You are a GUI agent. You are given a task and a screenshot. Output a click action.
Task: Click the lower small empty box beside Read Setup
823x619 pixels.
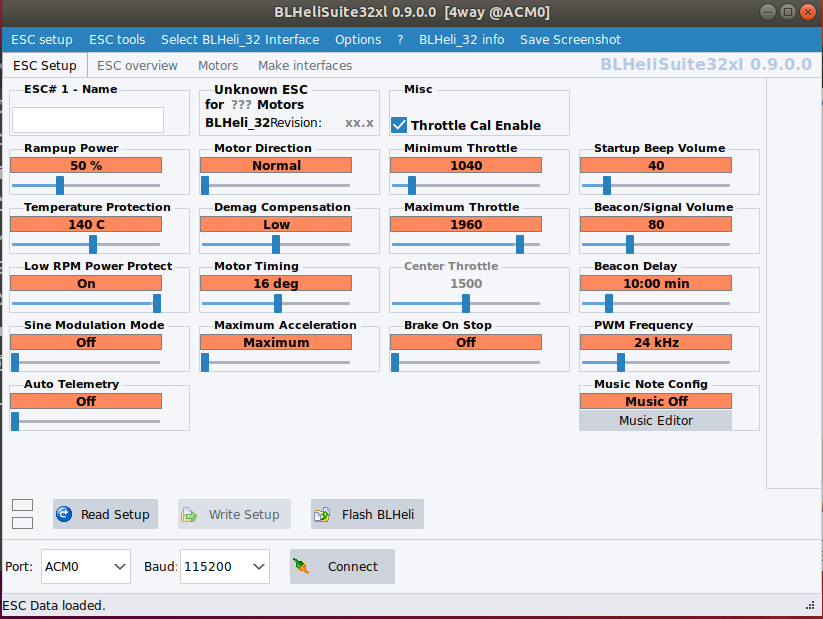coord(23,523)
